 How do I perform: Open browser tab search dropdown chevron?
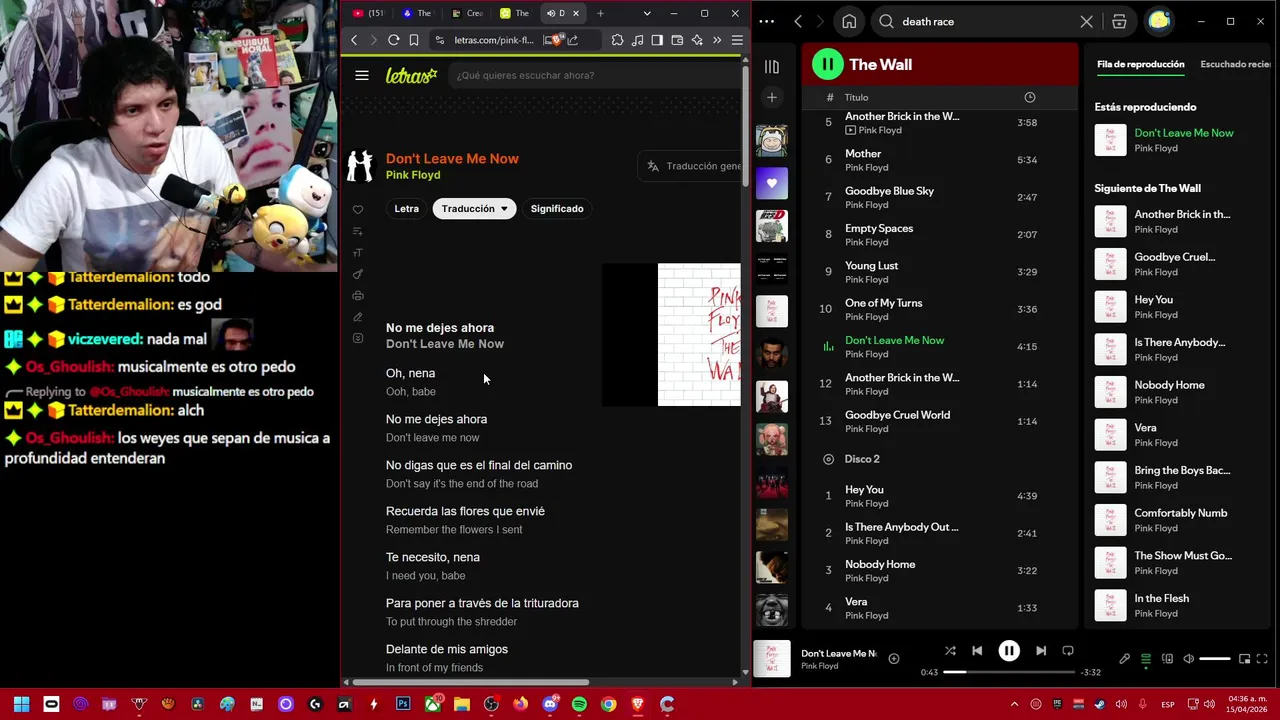[647, 13]
